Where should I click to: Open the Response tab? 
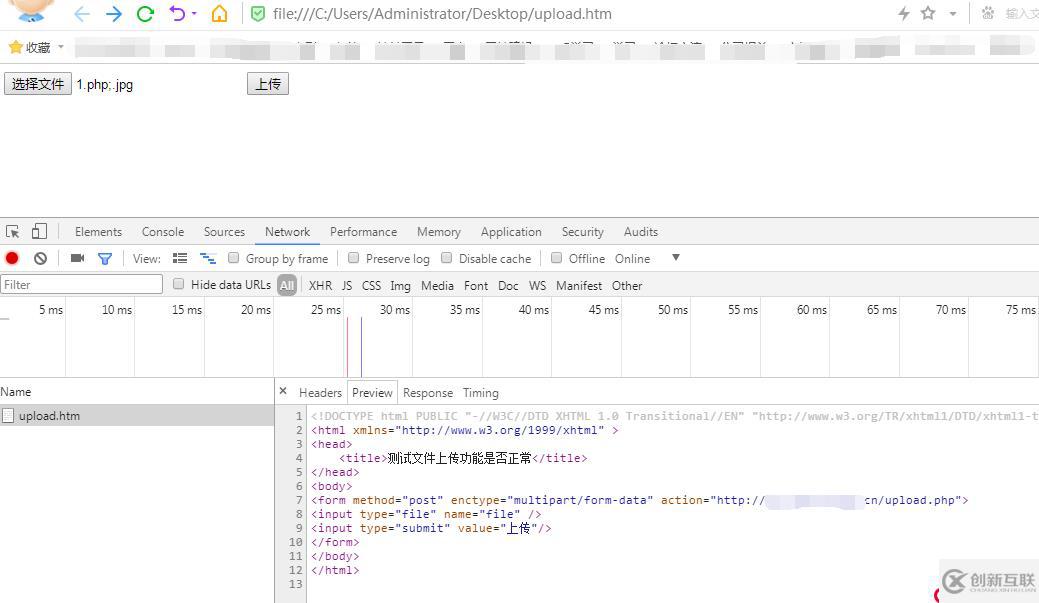click(428, 393)
